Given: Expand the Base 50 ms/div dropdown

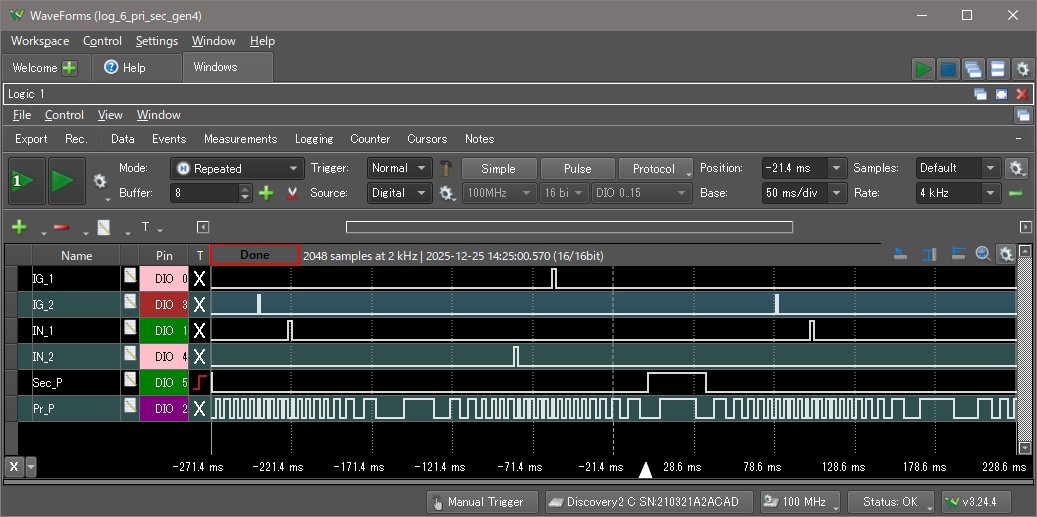Looking at the screenshot, I should click(x=837, y=193).
